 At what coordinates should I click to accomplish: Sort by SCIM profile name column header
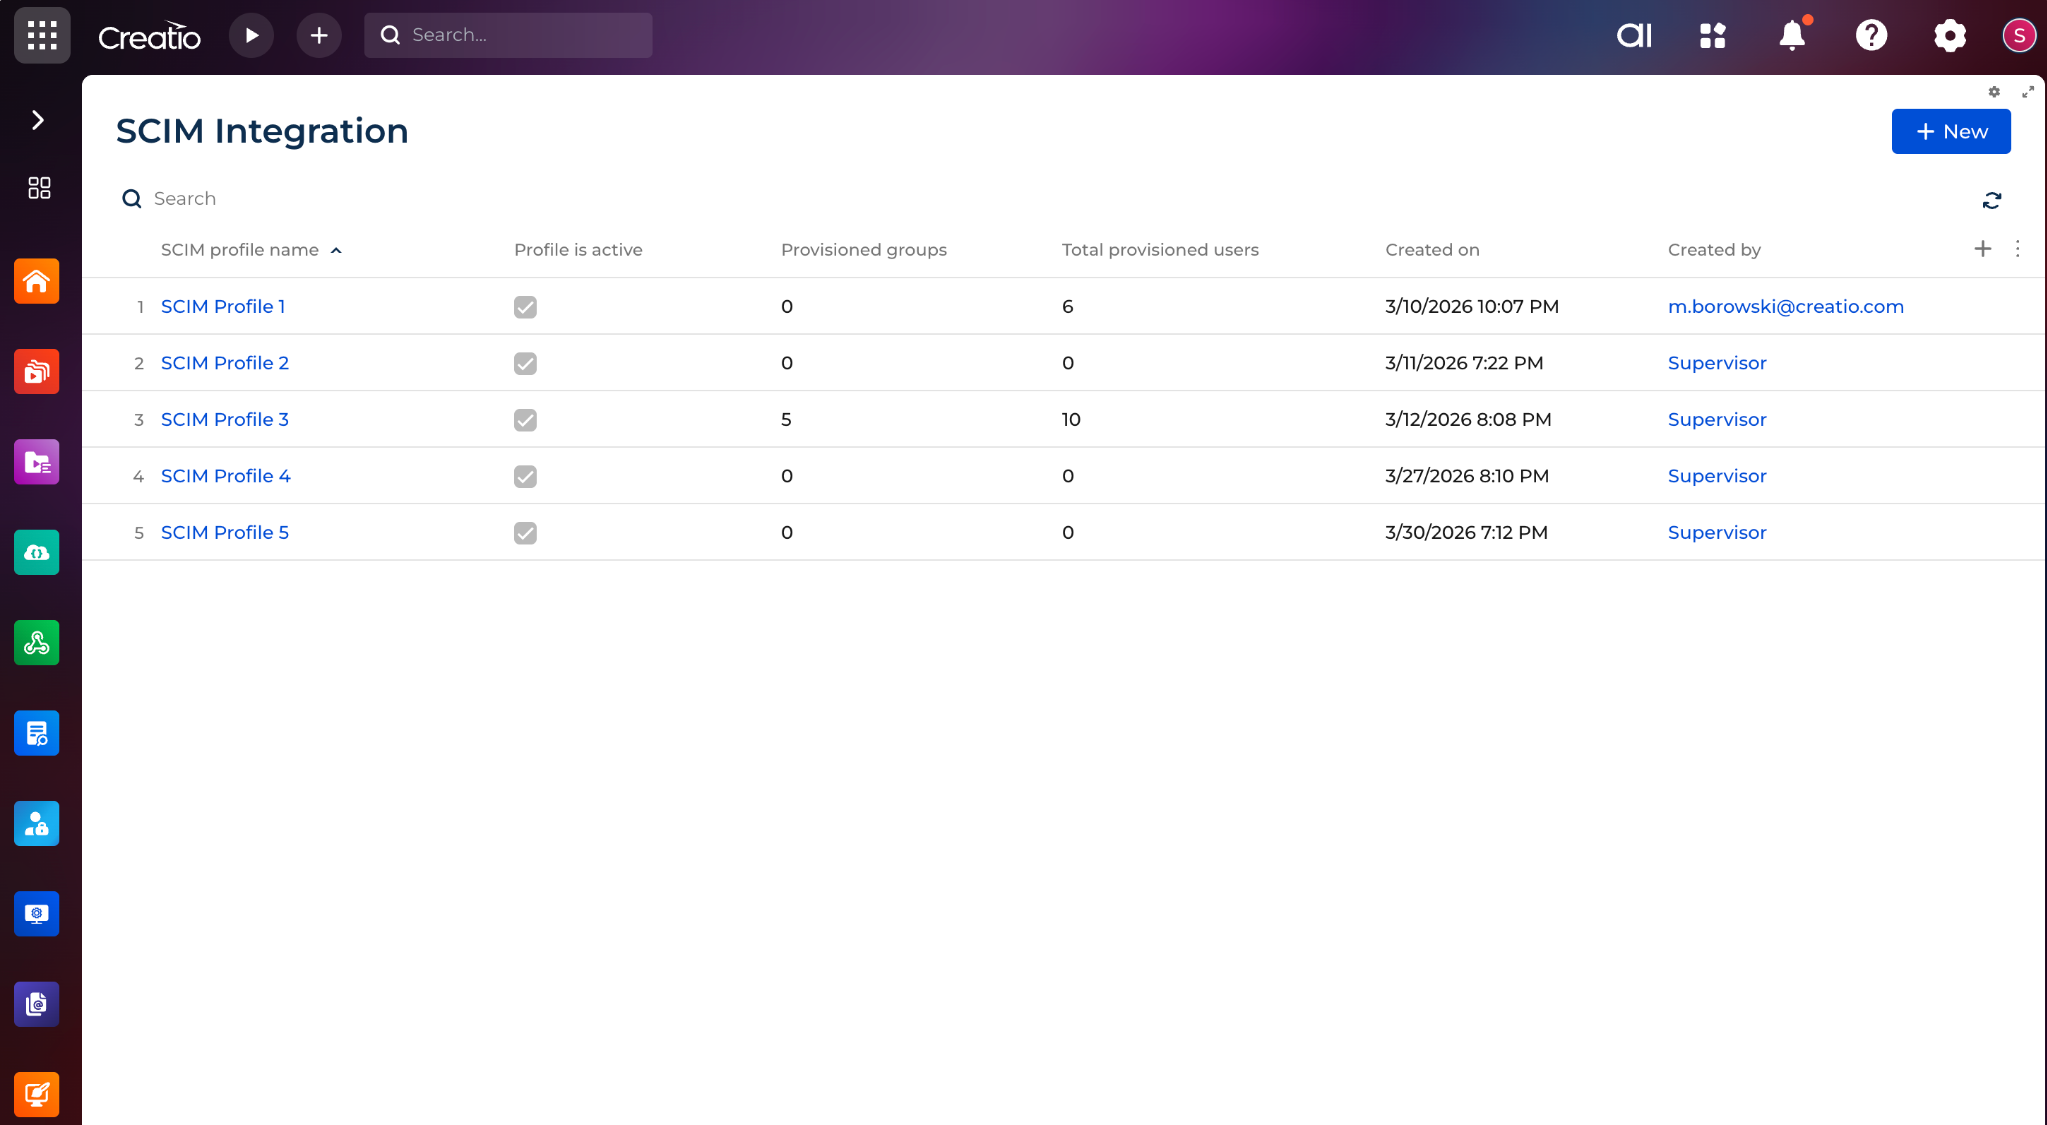[x=240, y=250]
